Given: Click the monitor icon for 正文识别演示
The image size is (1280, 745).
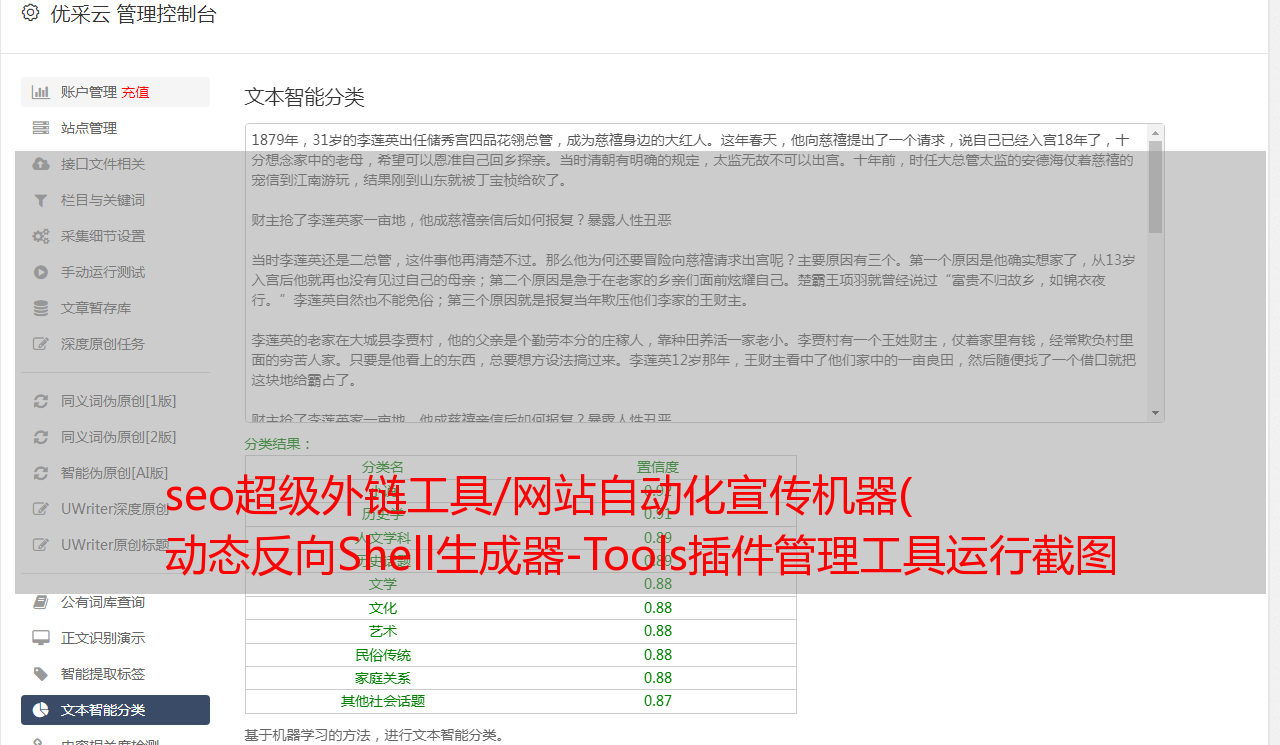Looking at the screenshot, I should tap(40, 638).
